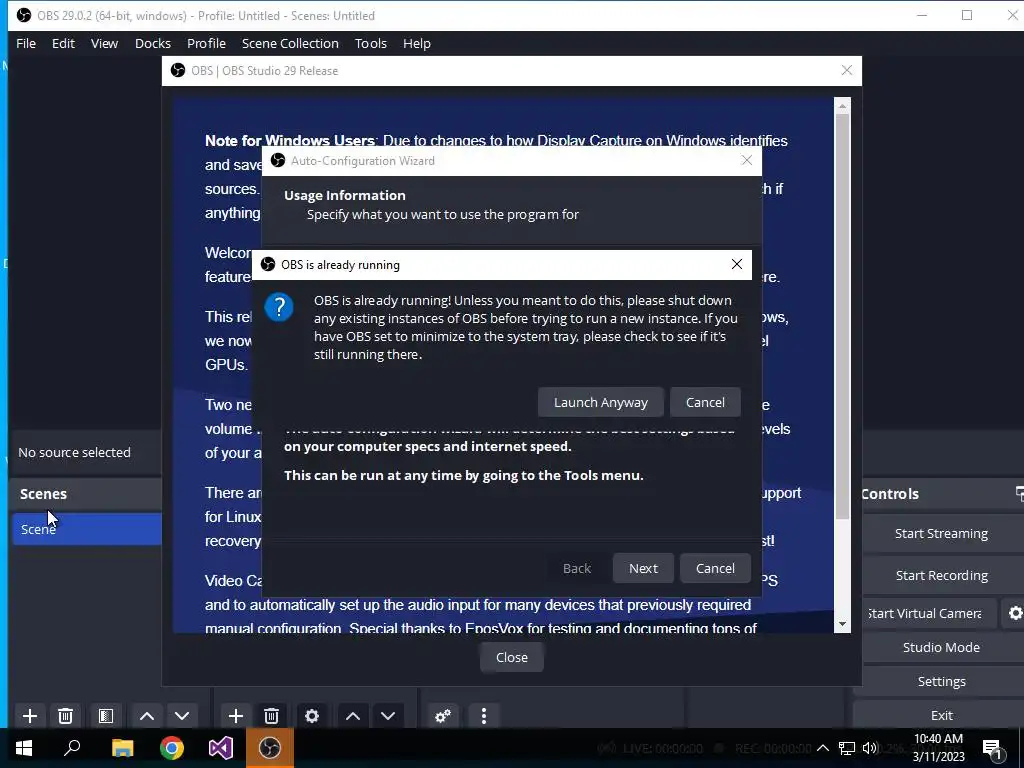The height and width of the screenshot is (768, 1024).
Task: Move source down with the Sources down arrow
Action: (388, 716)
